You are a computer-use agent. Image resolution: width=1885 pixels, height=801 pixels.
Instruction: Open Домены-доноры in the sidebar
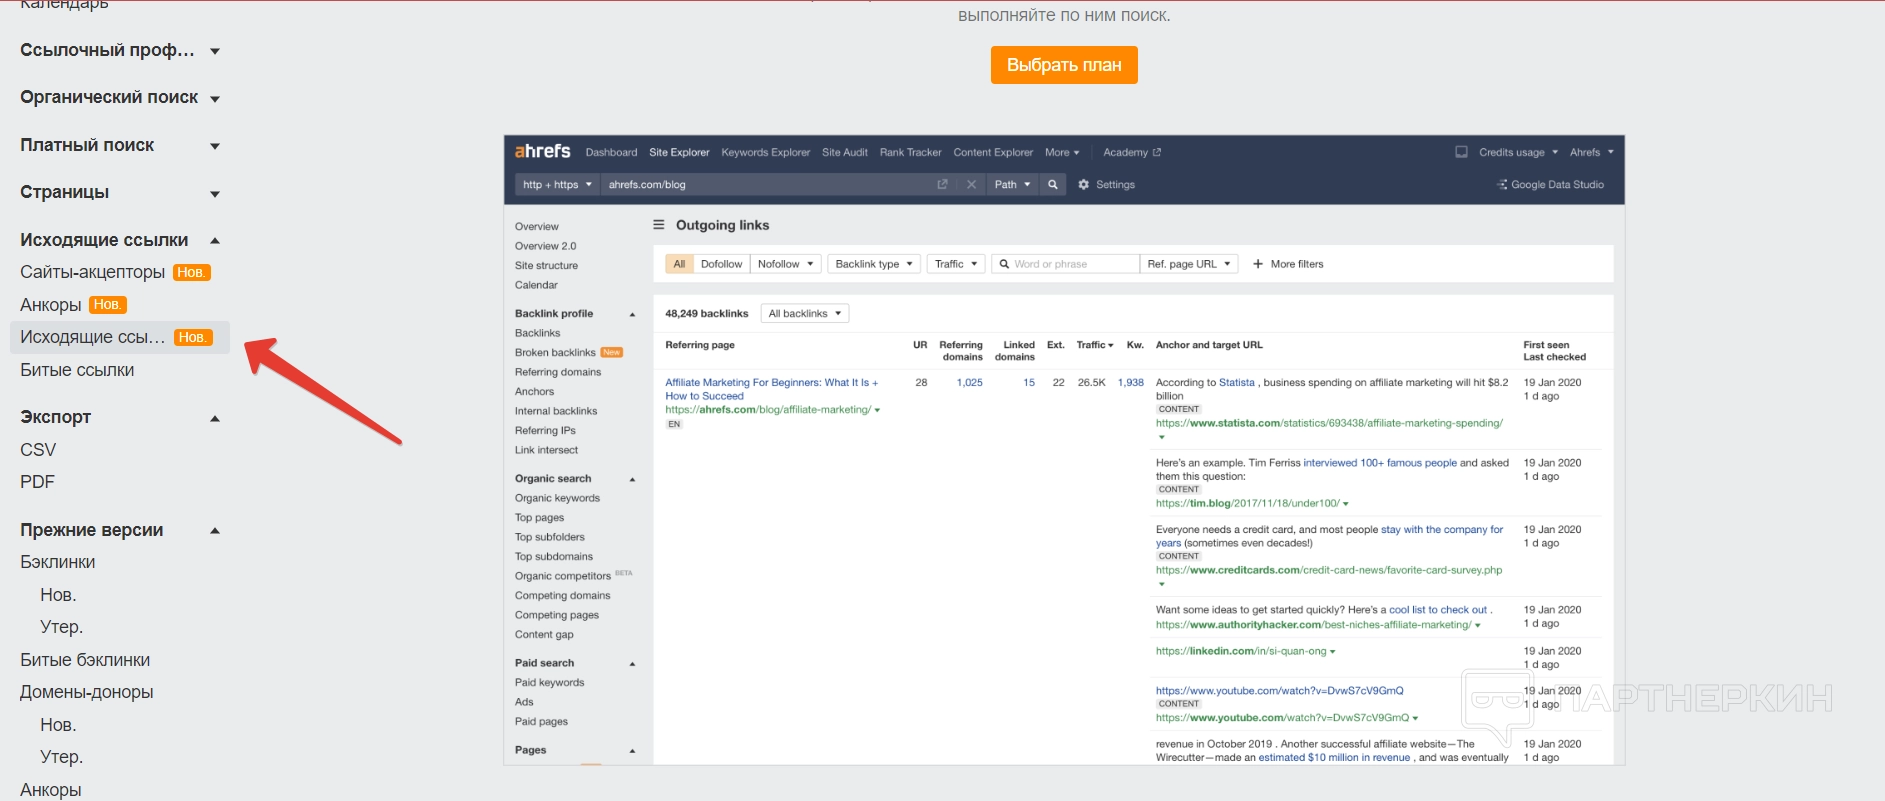point(87,692)
